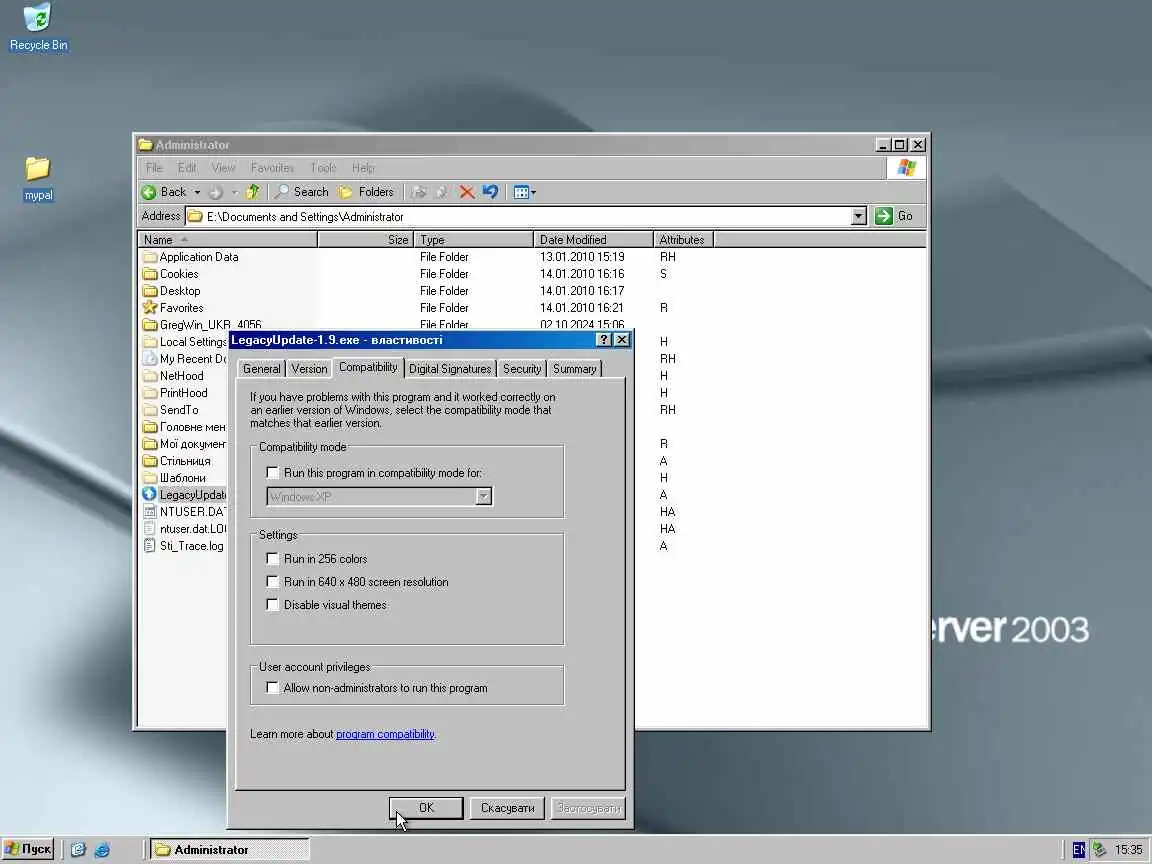Viewport: 1152px width, 864px height.
Task: Open the Favorites menu in Explorer
Action: [x=272, y=168]
